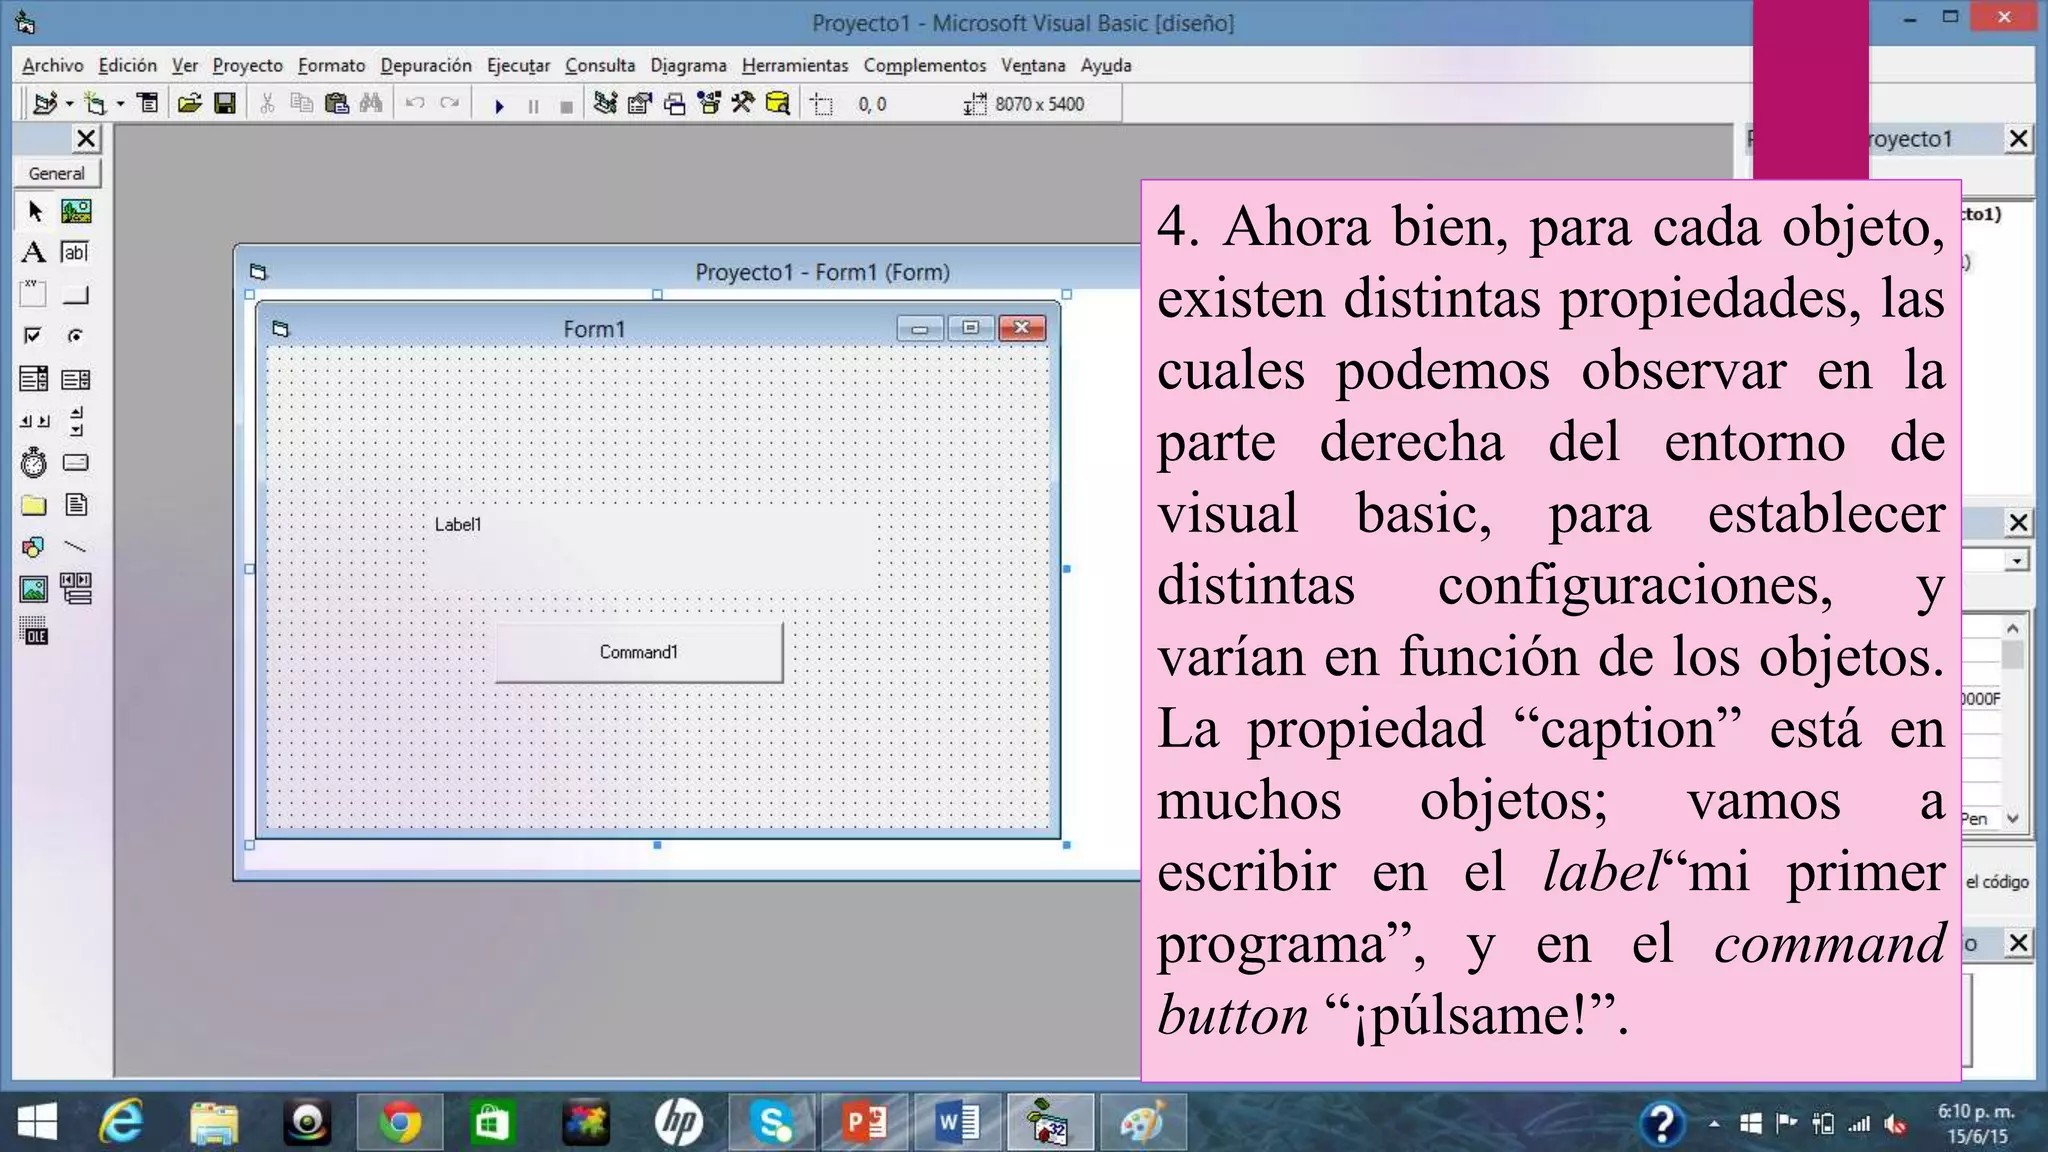2048x1152 pixels.
Task: Open the Data View Window icon
Action: pyautogui.click(x=778, y=103)
